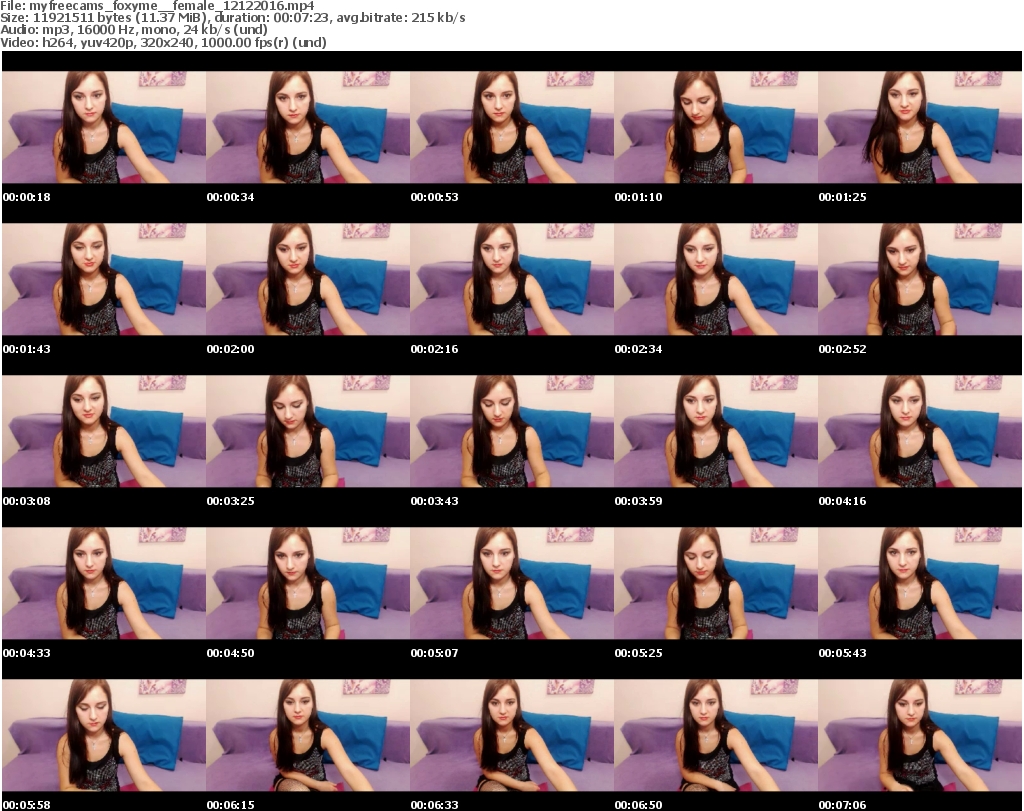
Task: Click the timestamp text 00:05:25
Action: [x=638, y=653]
